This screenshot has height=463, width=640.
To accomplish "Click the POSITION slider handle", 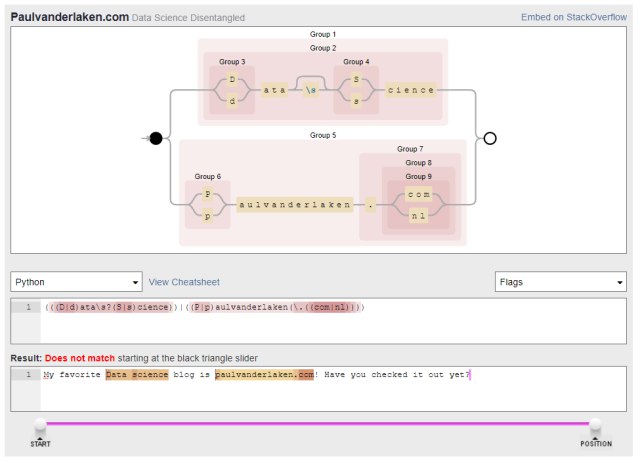I will 596,425.
